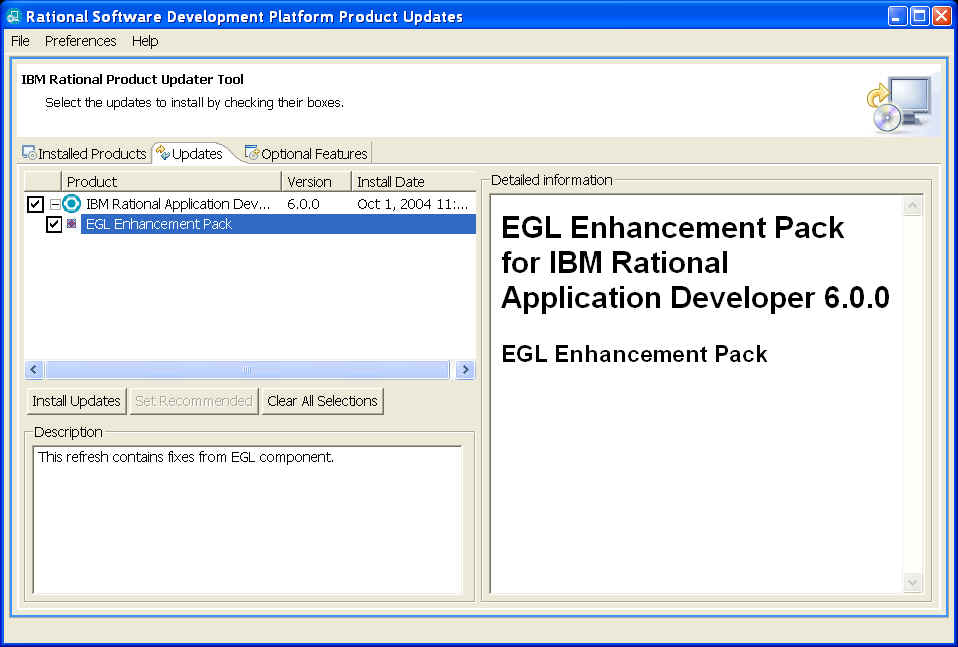Image resolution: width=958 pixels, height=647 pixels.
Task: Click the version value 6.0.0
Action: tap(303, 204)
